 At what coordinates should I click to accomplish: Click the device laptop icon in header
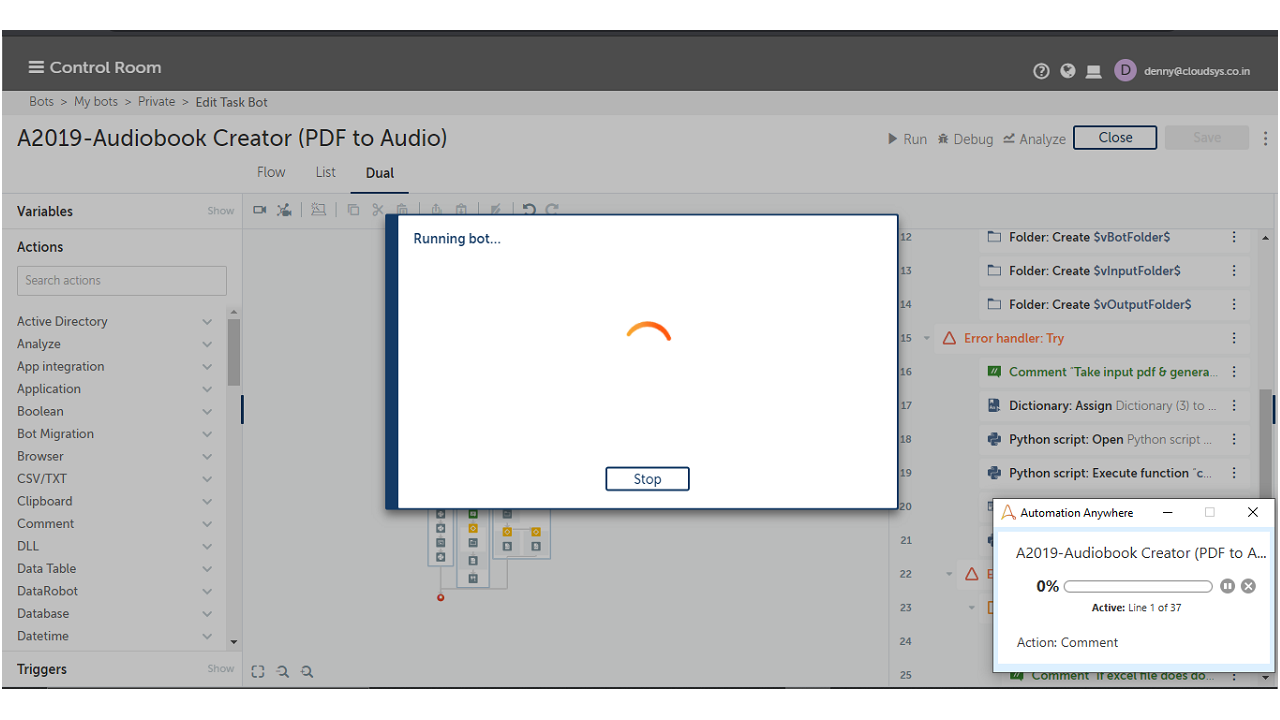[1093, 71]
